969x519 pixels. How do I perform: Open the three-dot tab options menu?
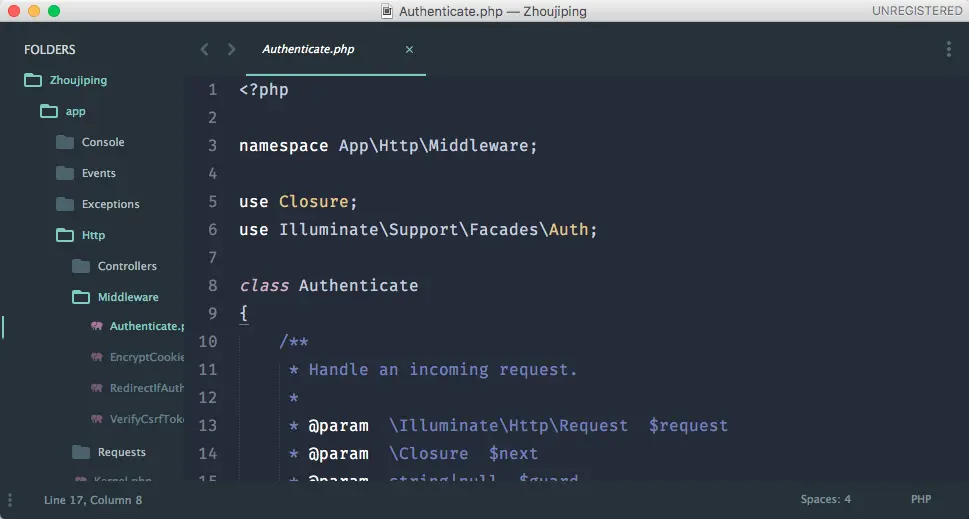click(949, 49)
